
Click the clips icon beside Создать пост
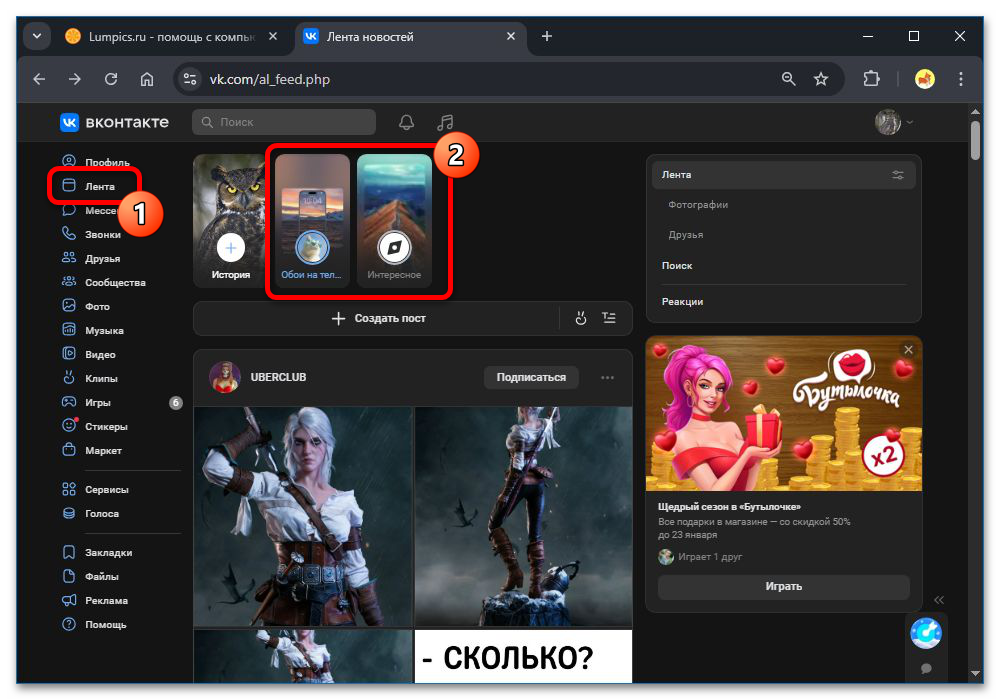click(580, 318)
